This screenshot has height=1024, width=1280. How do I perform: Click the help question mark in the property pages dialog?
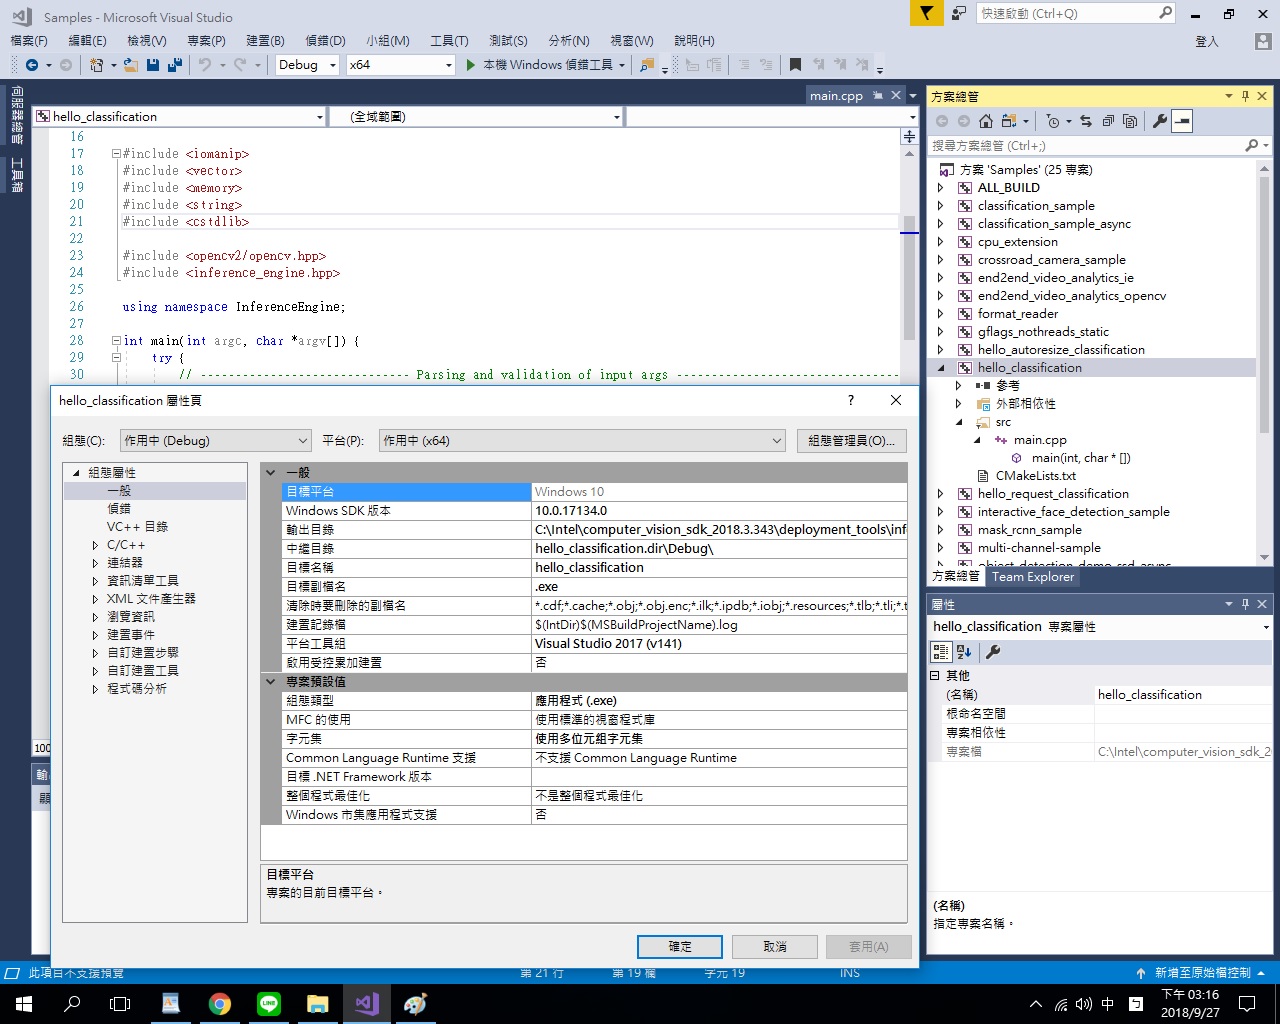851,400
